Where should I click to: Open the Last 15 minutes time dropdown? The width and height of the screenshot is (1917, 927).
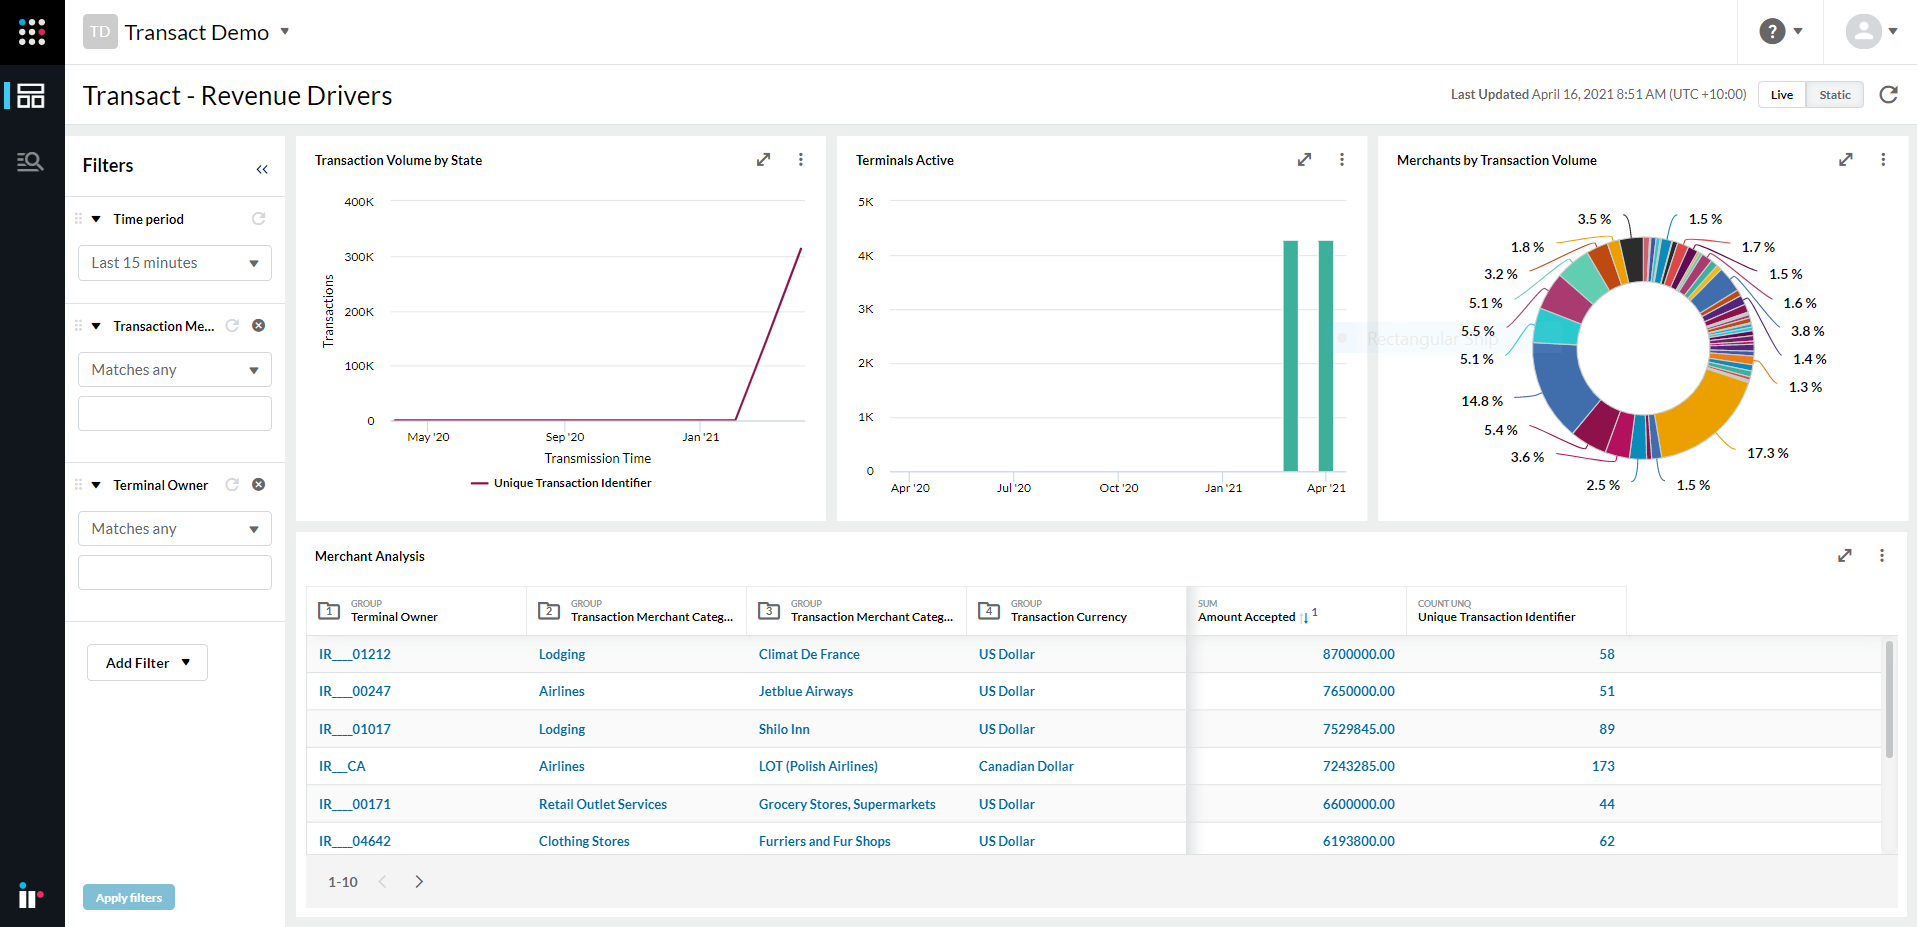[x=174, y=262]
